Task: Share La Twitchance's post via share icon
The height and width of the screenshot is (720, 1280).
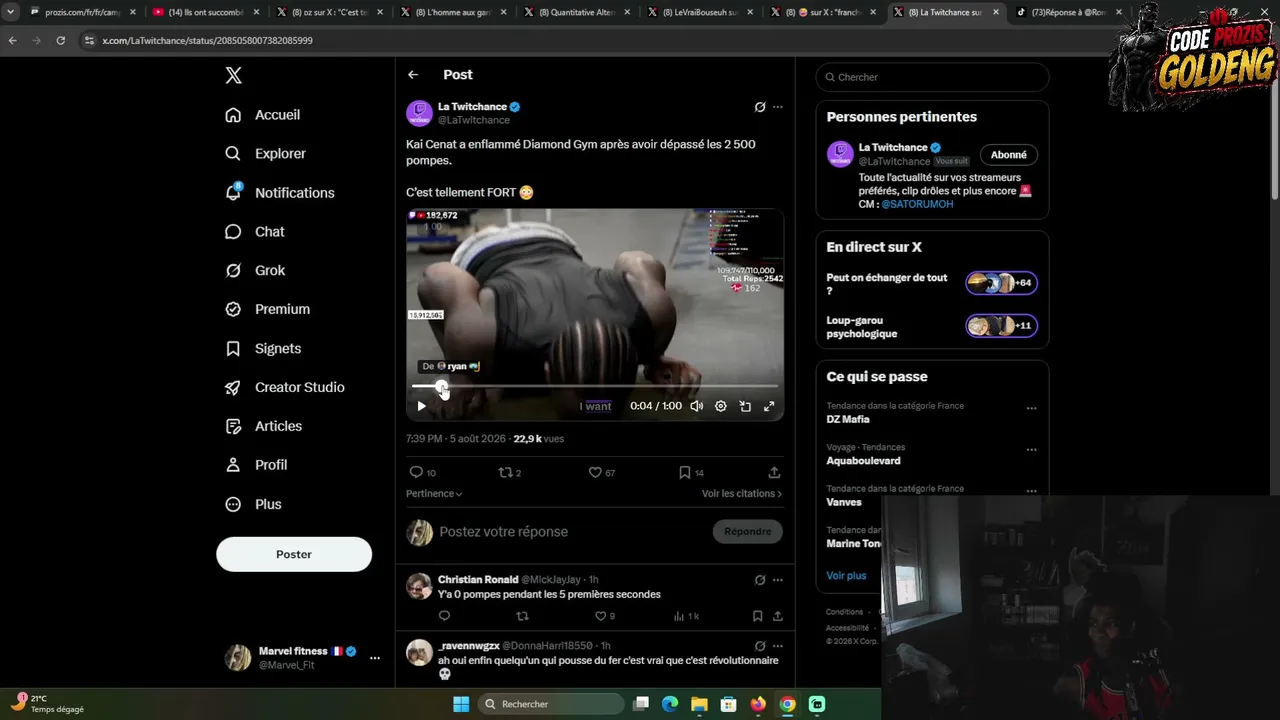Action: pyautogui.click(x=774, y=472)
